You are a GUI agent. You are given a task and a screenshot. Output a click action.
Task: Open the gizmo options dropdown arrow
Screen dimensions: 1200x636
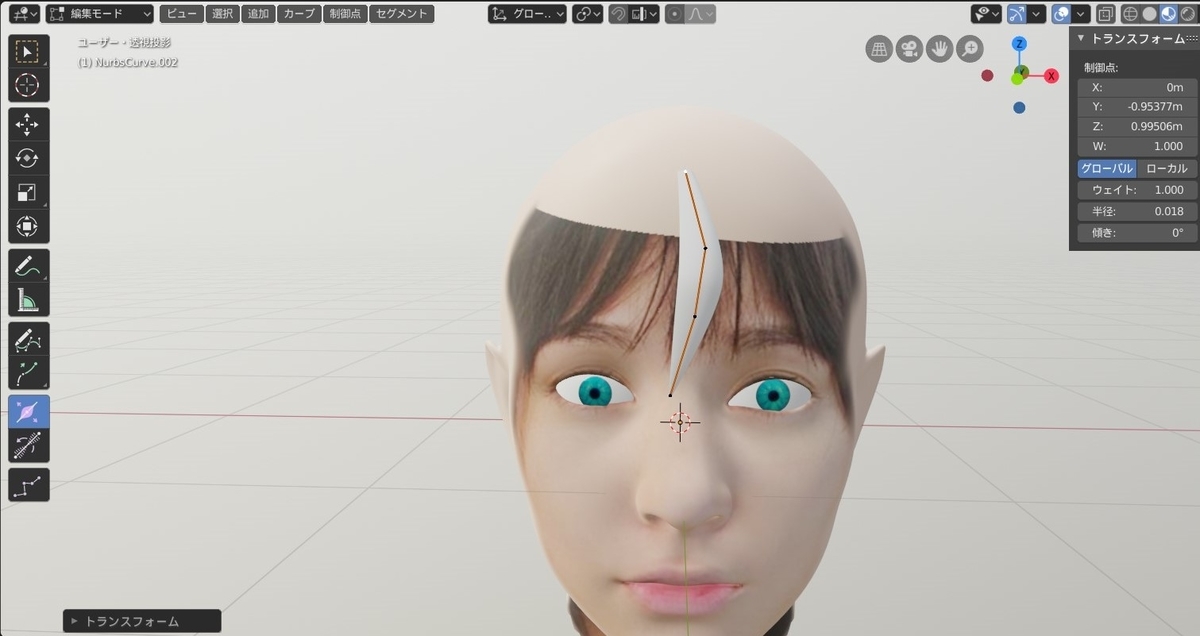pyautogui.click(x=1037, y=14)
